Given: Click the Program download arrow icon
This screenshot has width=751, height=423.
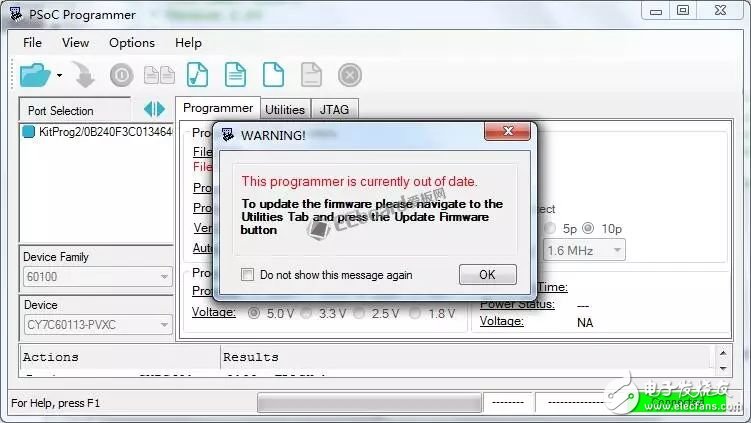Looking at the screenshot, I should point(85,76).
